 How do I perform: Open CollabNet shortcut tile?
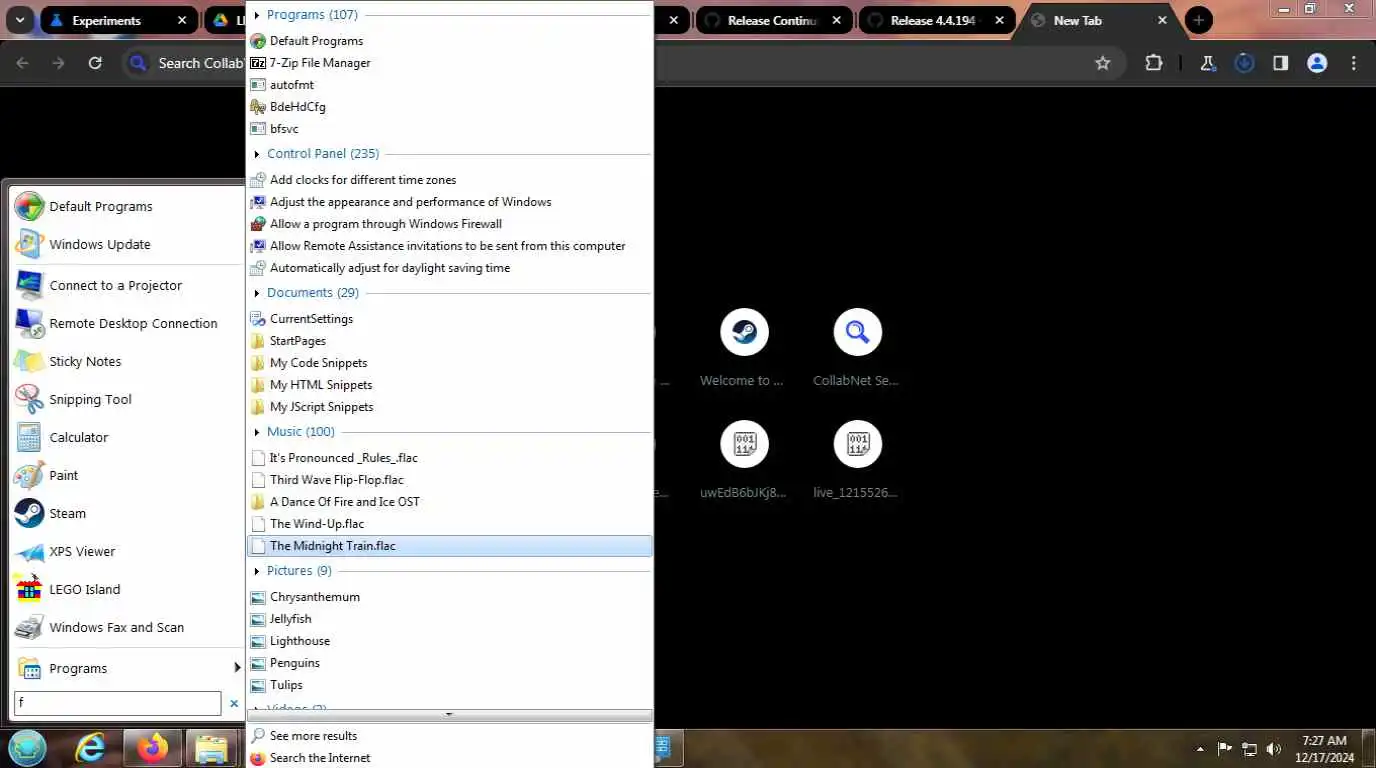coord(856,347)
